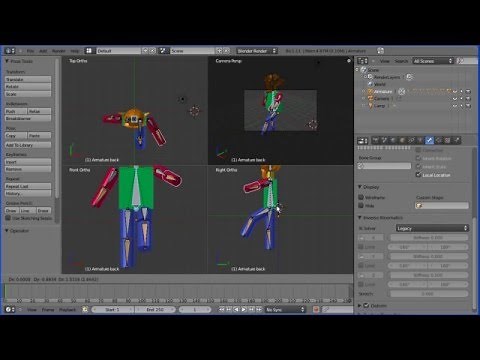Open the Blender Render engine dropdown
Viewport: 480px width, 360px height.
(x=257, y=51)
